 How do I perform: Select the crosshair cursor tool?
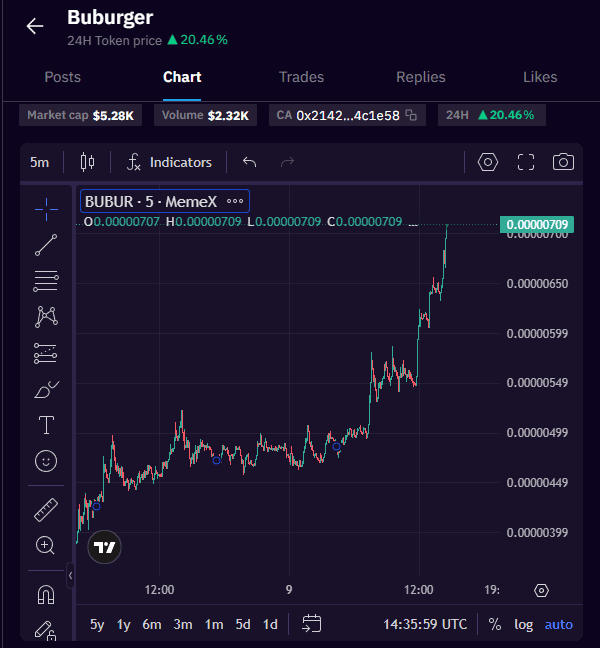tap(46, 207)
